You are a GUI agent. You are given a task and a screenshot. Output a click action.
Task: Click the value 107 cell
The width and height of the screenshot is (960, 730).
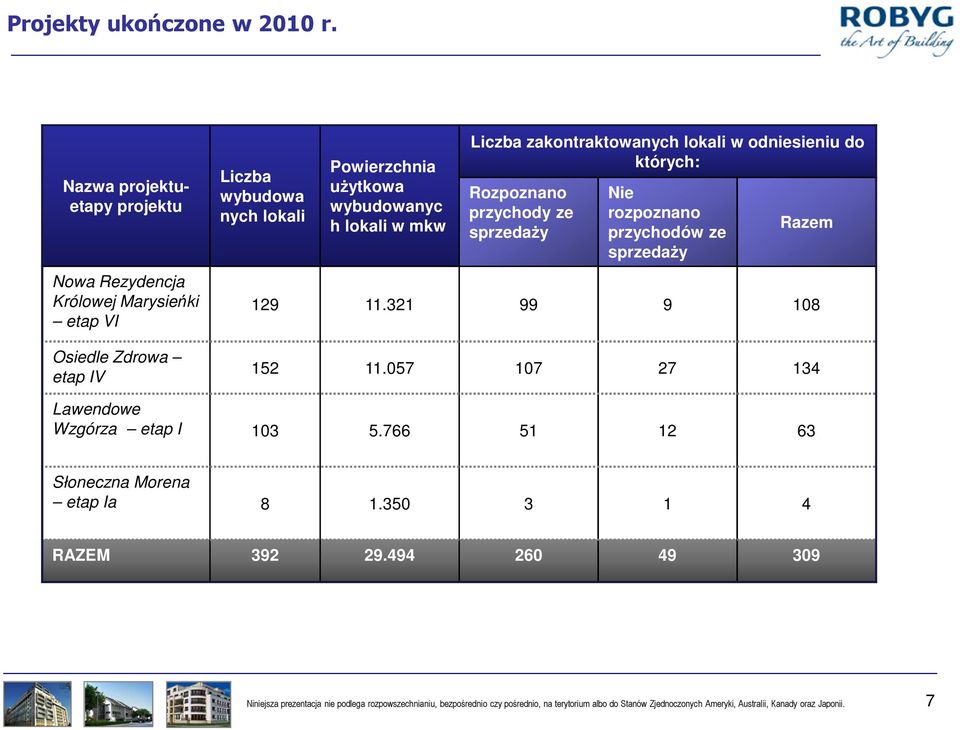(x=528, y=368)
